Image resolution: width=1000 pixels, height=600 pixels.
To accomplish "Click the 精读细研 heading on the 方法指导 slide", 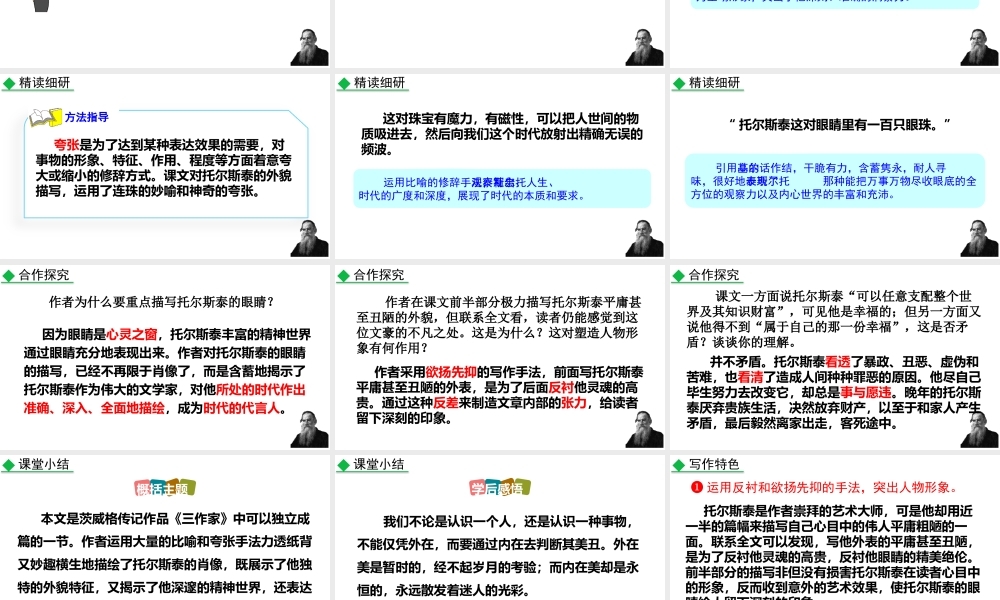I will point(44,83).
